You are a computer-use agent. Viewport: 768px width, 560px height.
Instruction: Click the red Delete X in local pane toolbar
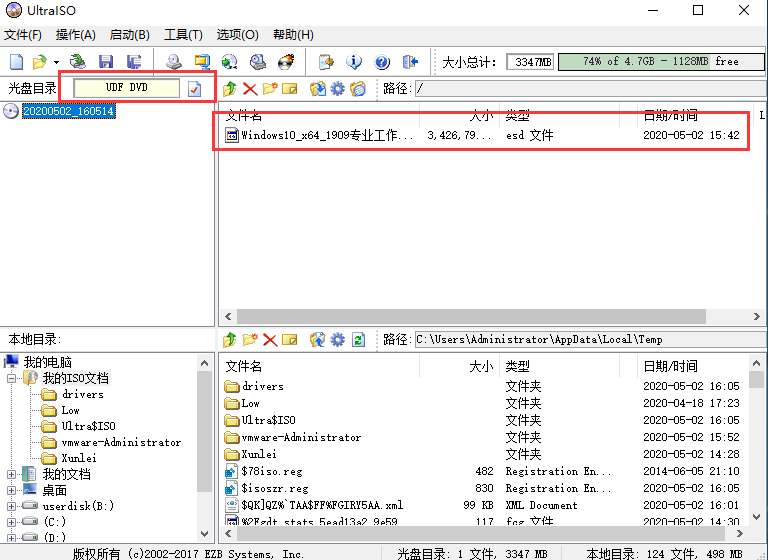click(x=270, y=340)
